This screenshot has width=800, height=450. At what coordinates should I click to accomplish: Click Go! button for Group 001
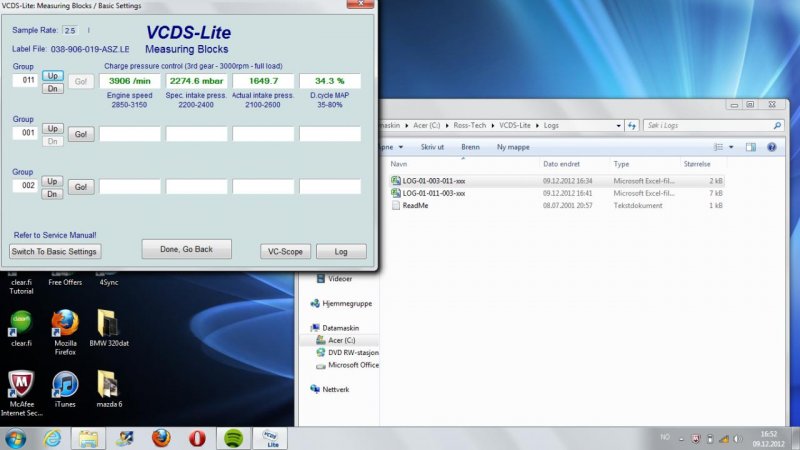click(81, 134)
